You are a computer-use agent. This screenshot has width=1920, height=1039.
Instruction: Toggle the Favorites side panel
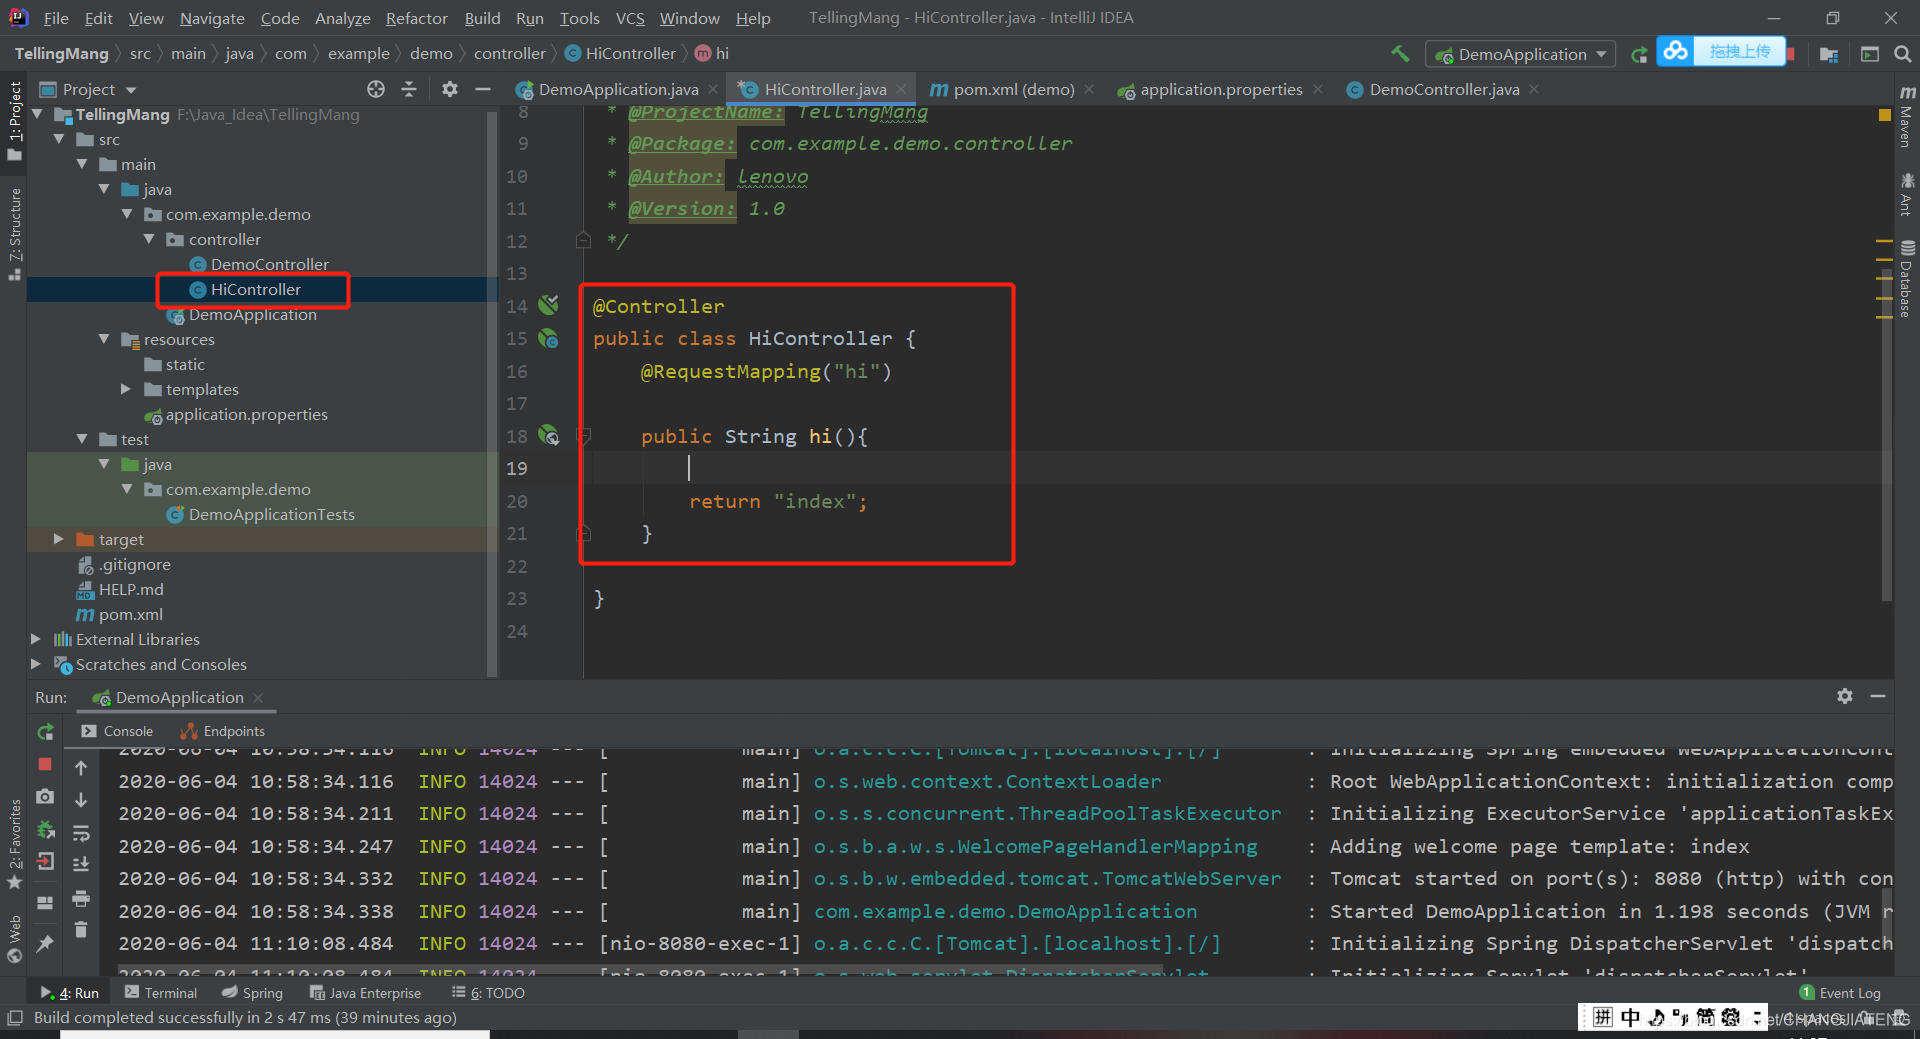point(14,843)
